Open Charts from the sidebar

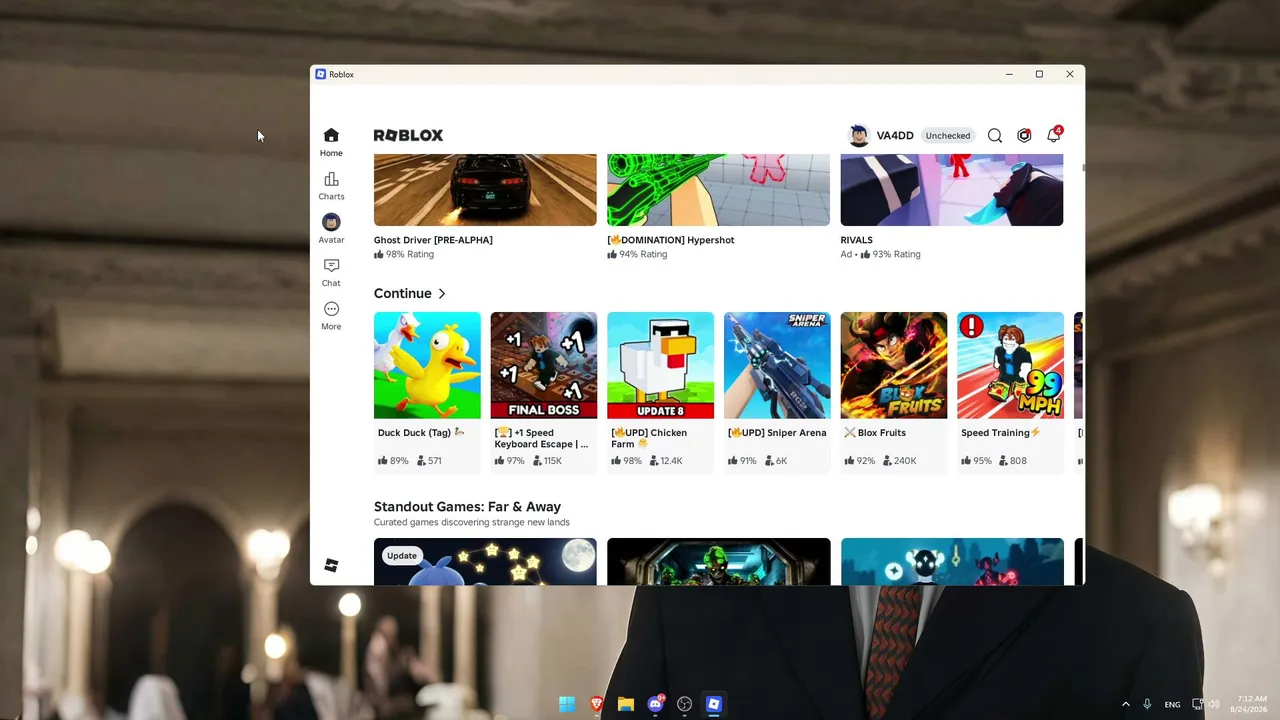tap(331, 186)
